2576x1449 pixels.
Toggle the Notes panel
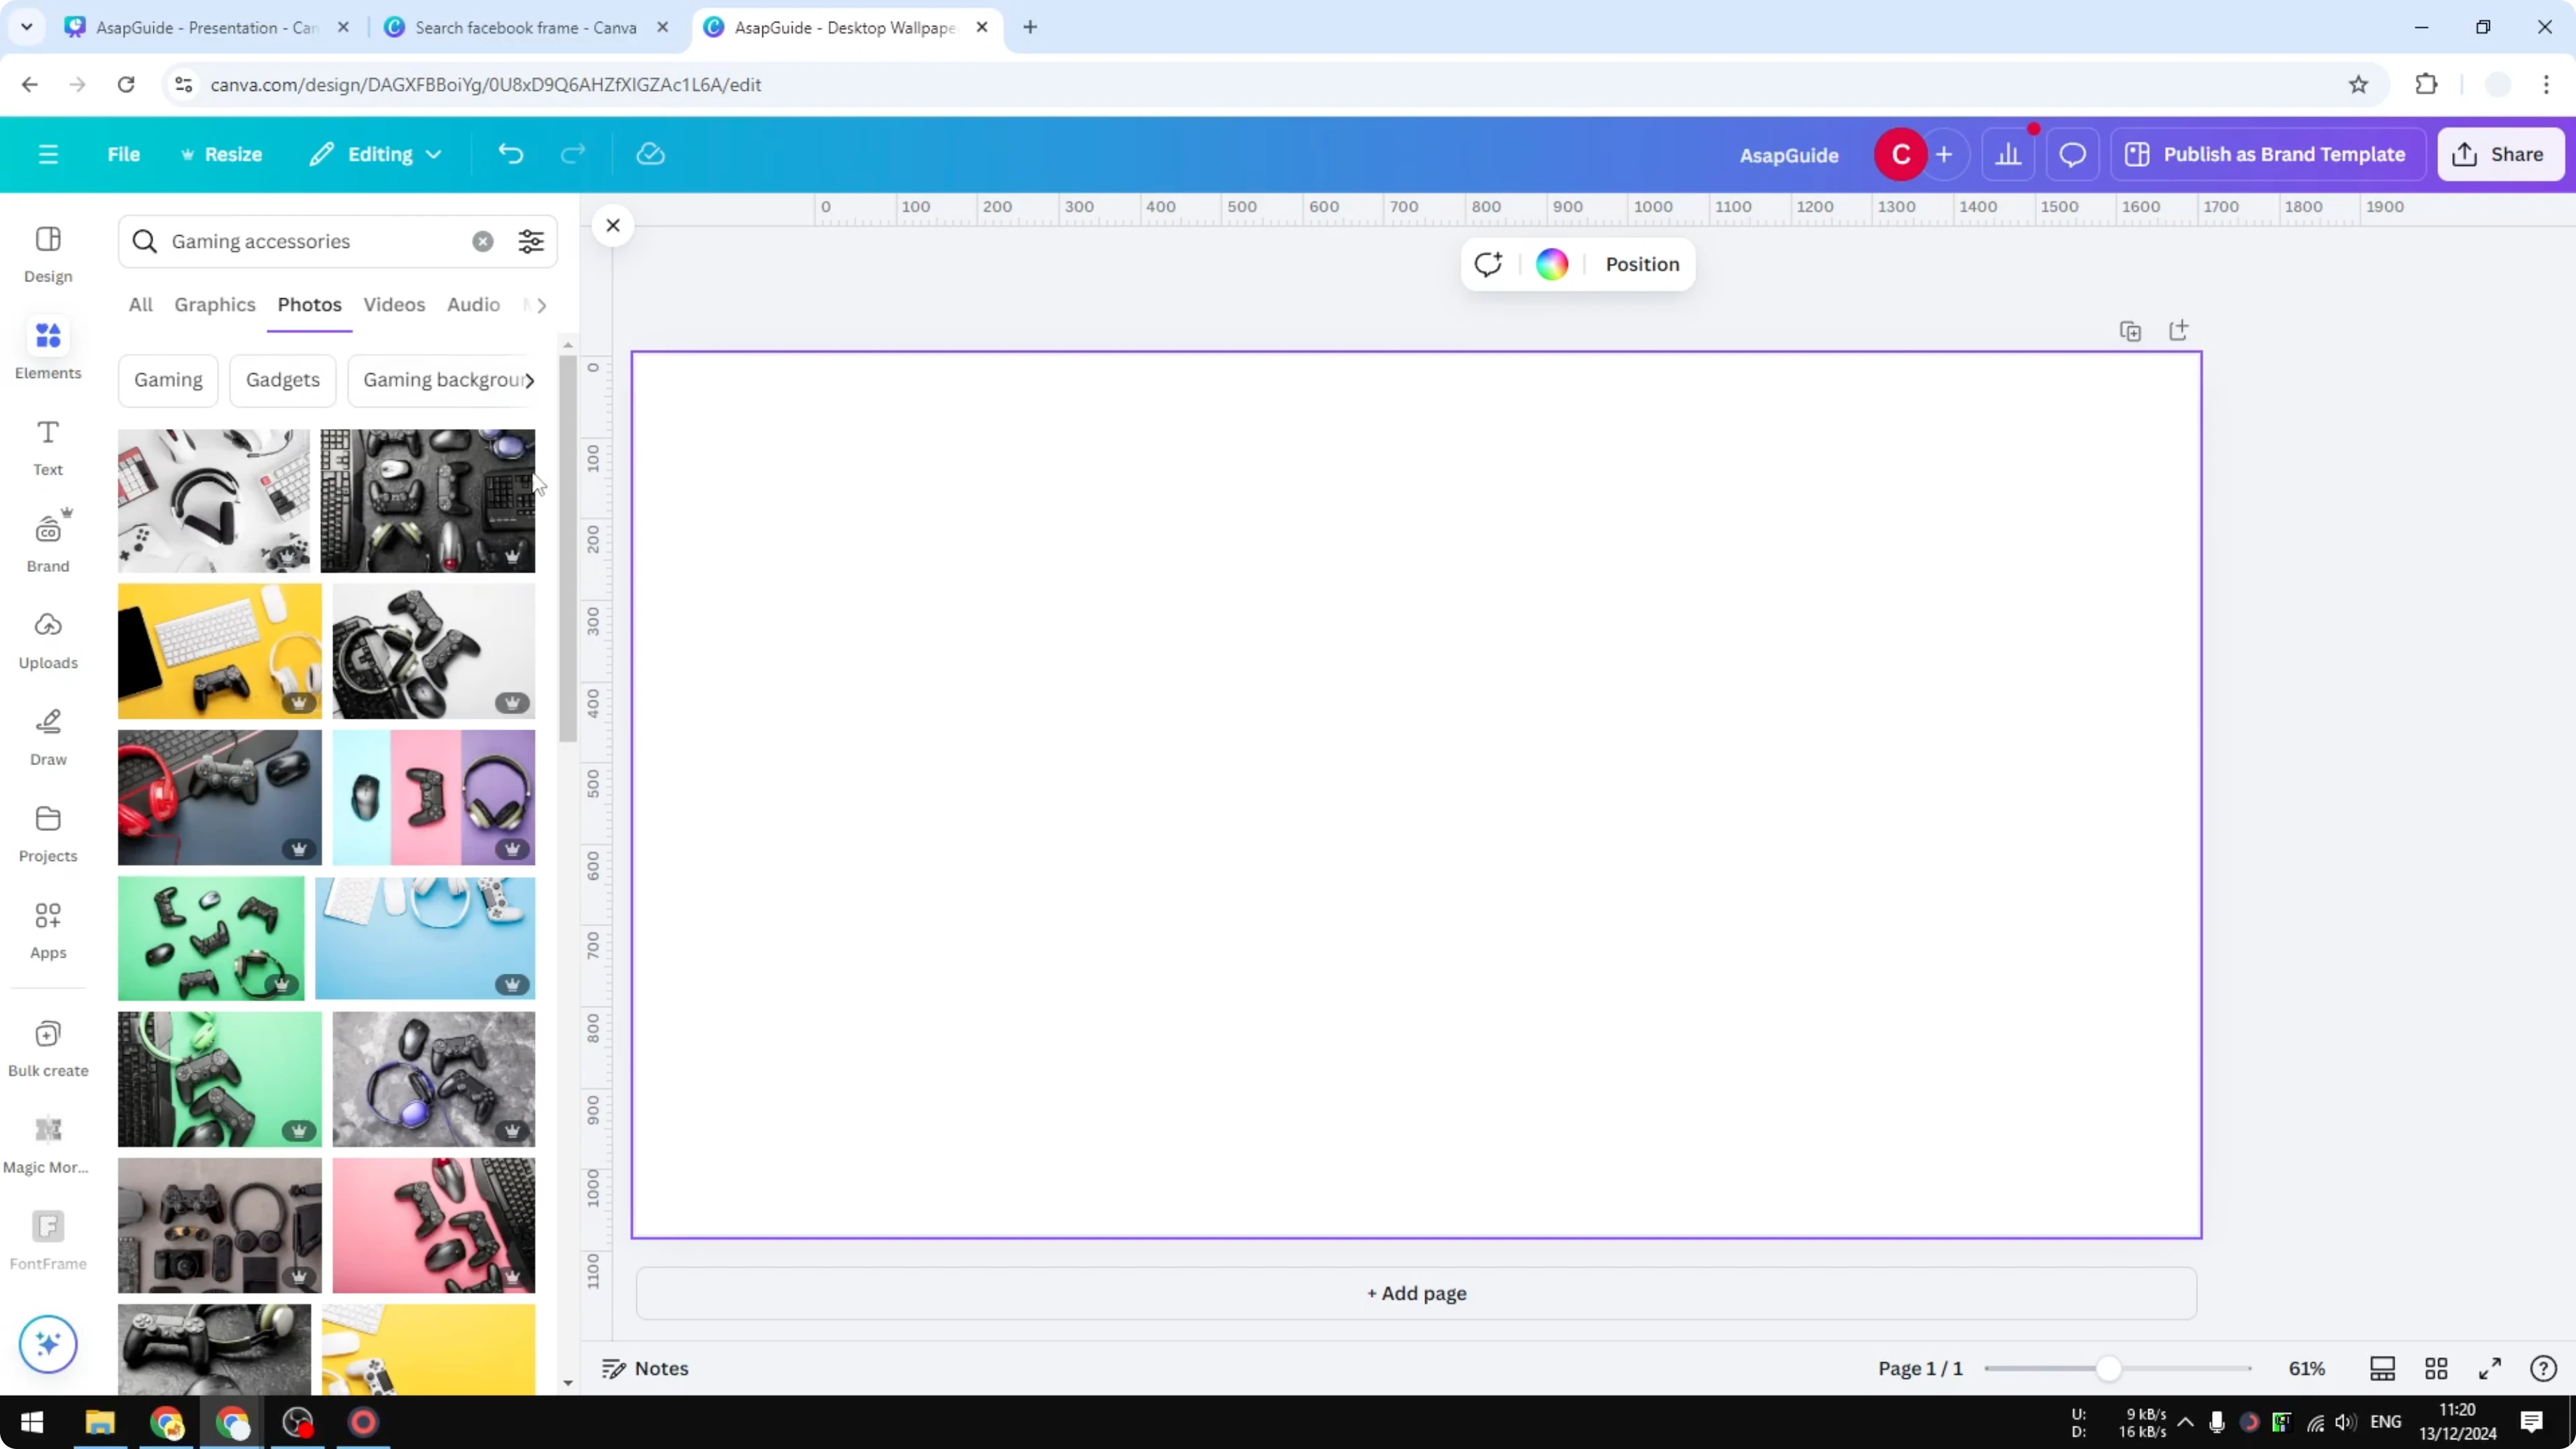(645, 1368)
